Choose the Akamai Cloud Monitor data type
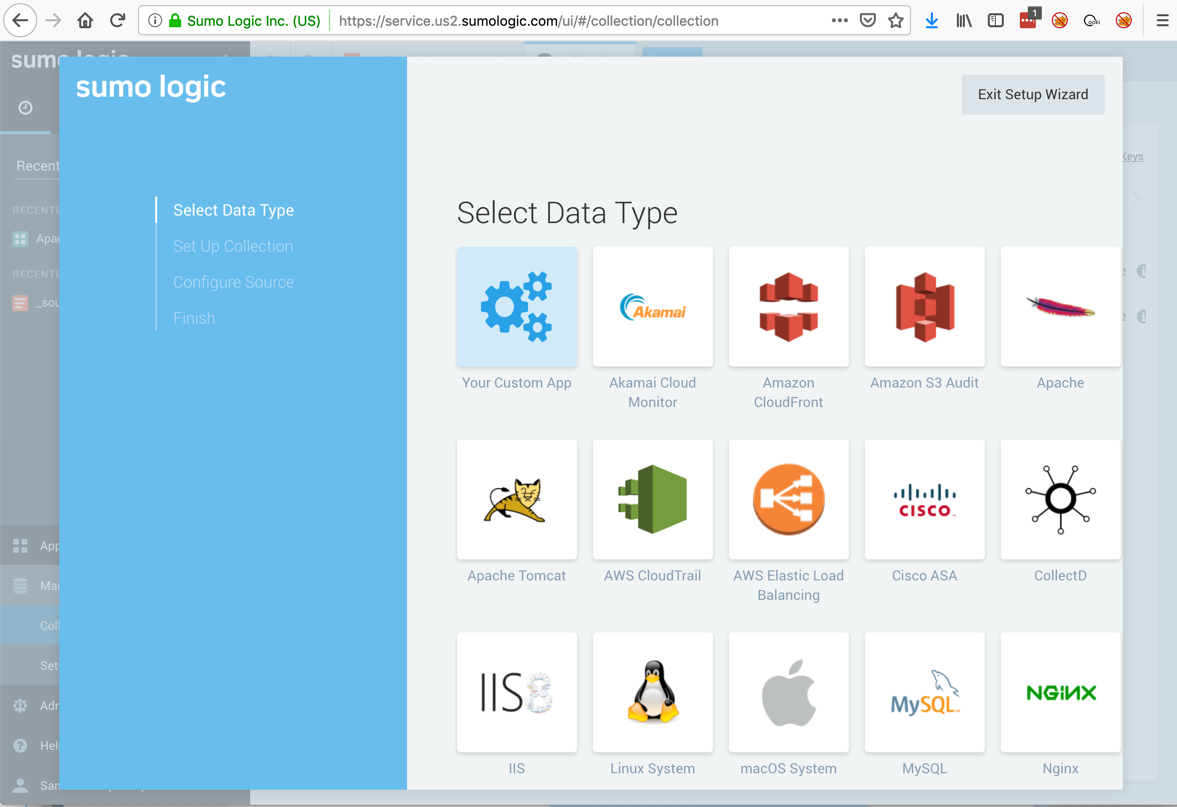This screenshot has height=807, width=1177. (652, 306)
